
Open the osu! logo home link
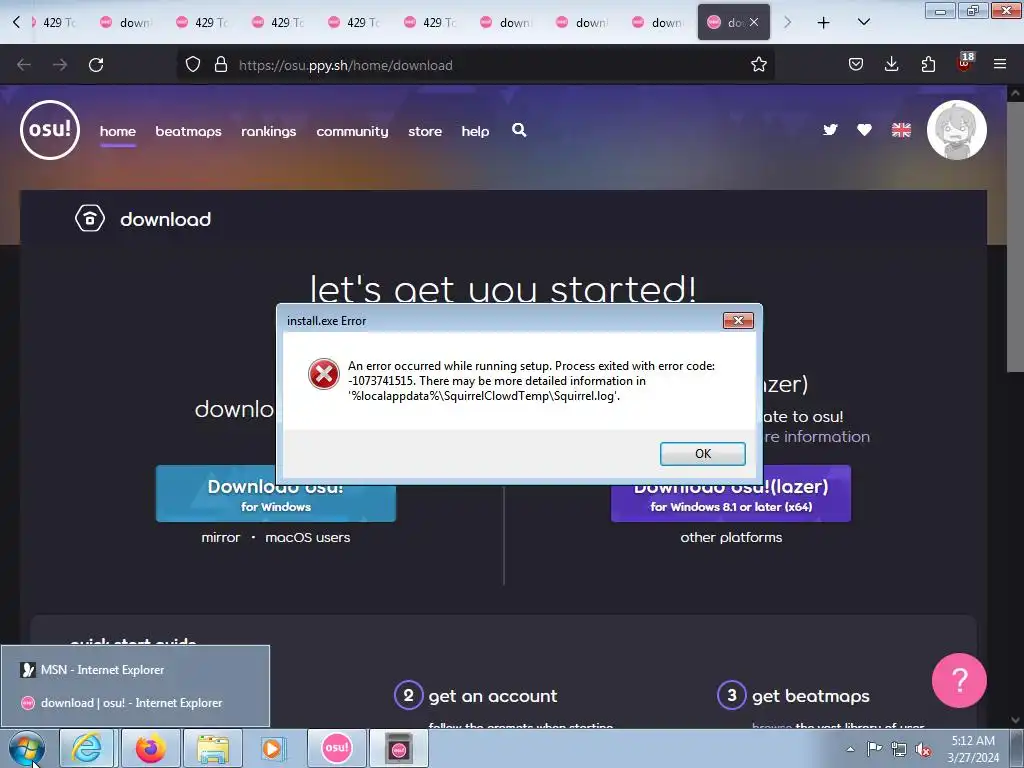click(50, 130)
